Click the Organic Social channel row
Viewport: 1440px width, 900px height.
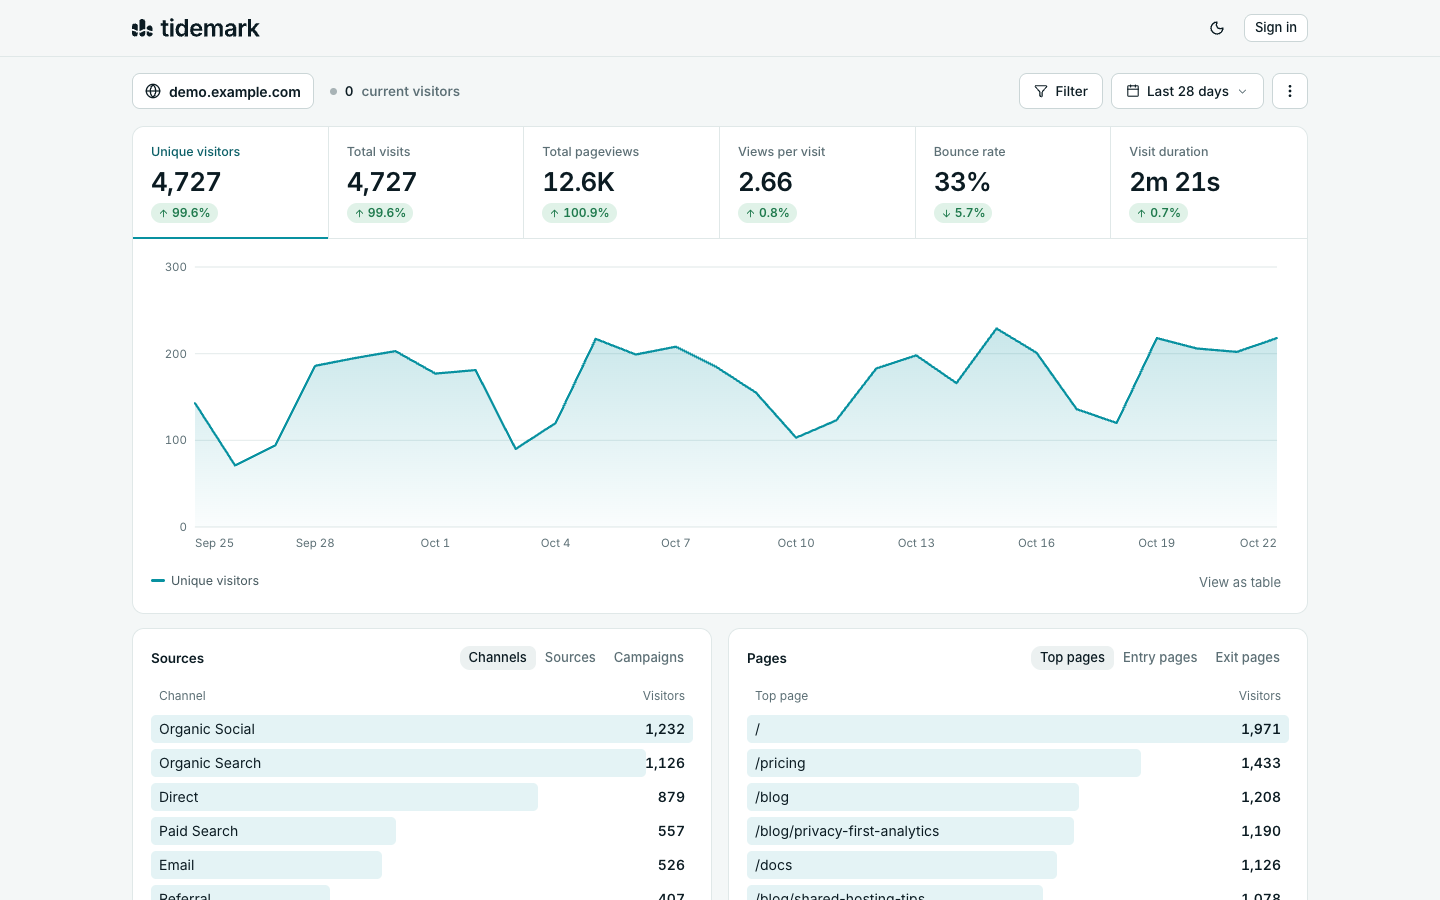click(422, 729)
